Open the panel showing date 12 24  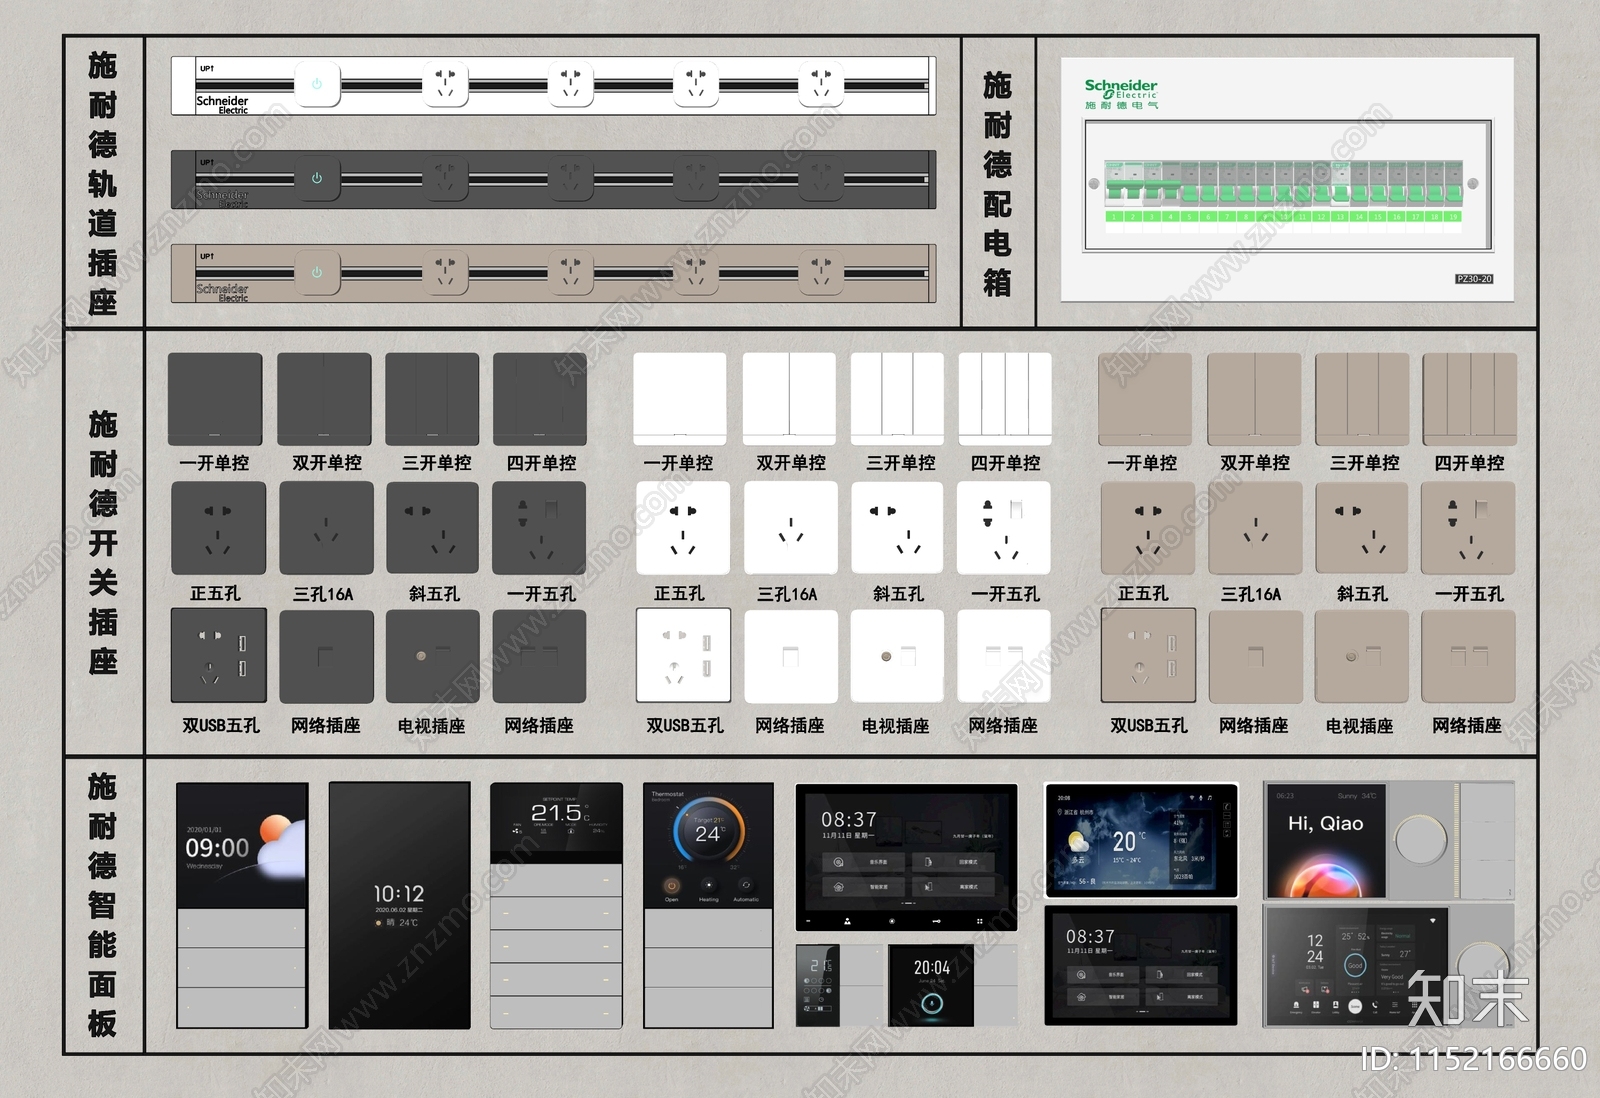click(1356, 965)
